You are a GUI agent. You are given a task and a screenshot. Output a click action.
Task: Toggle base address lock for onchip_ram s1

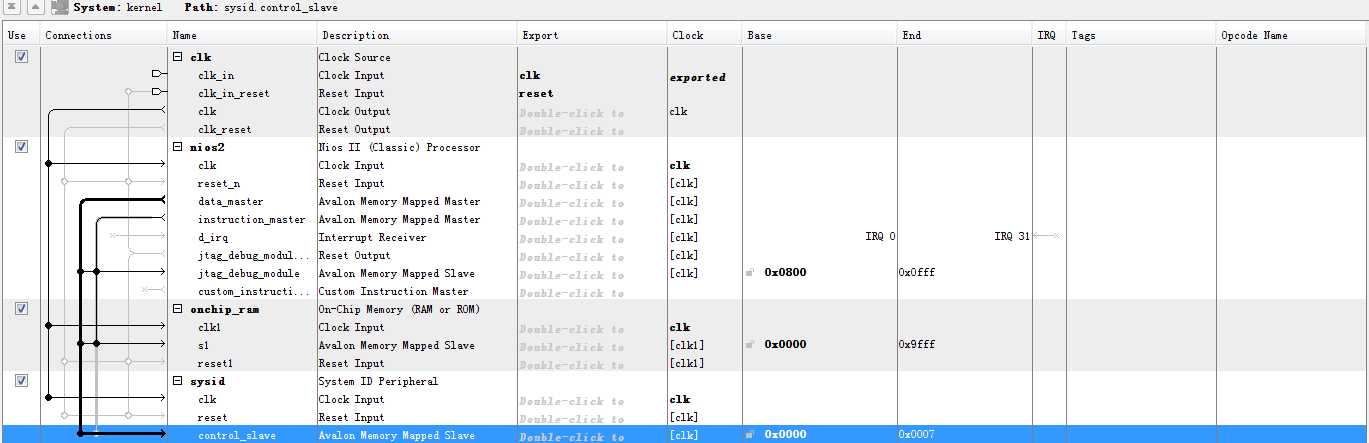[x=751, y=345]
